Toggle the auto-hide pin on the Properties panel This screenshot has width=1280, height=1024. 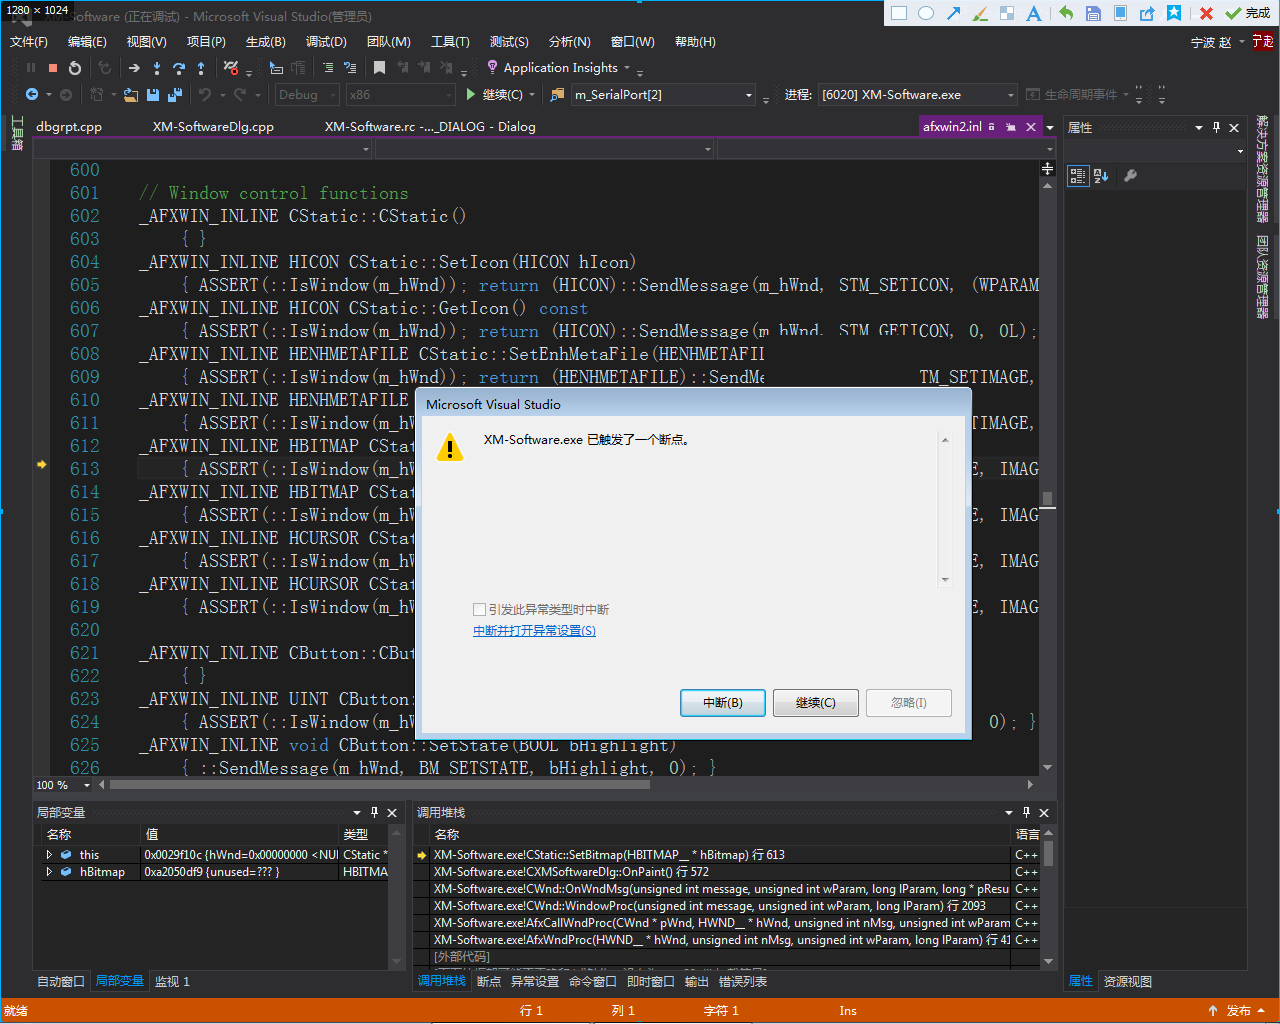(x=1216, y=127)
